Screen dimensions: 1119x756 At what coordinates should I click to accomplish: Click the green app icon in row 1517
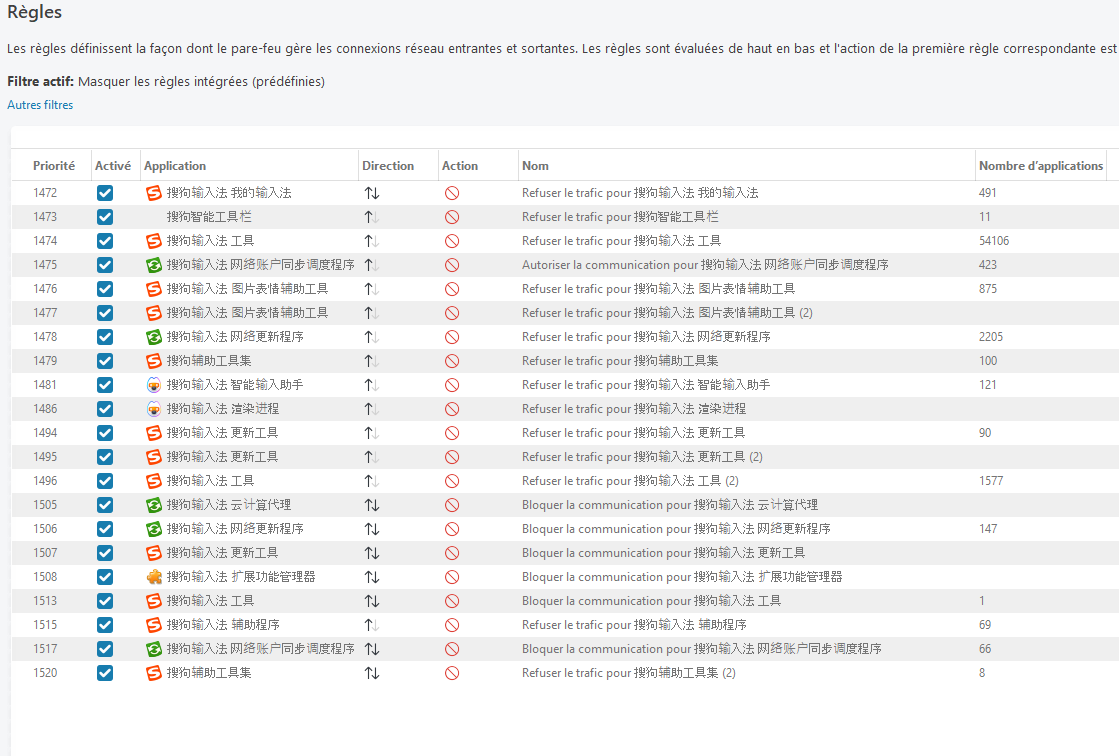click(x=153, y=649)
